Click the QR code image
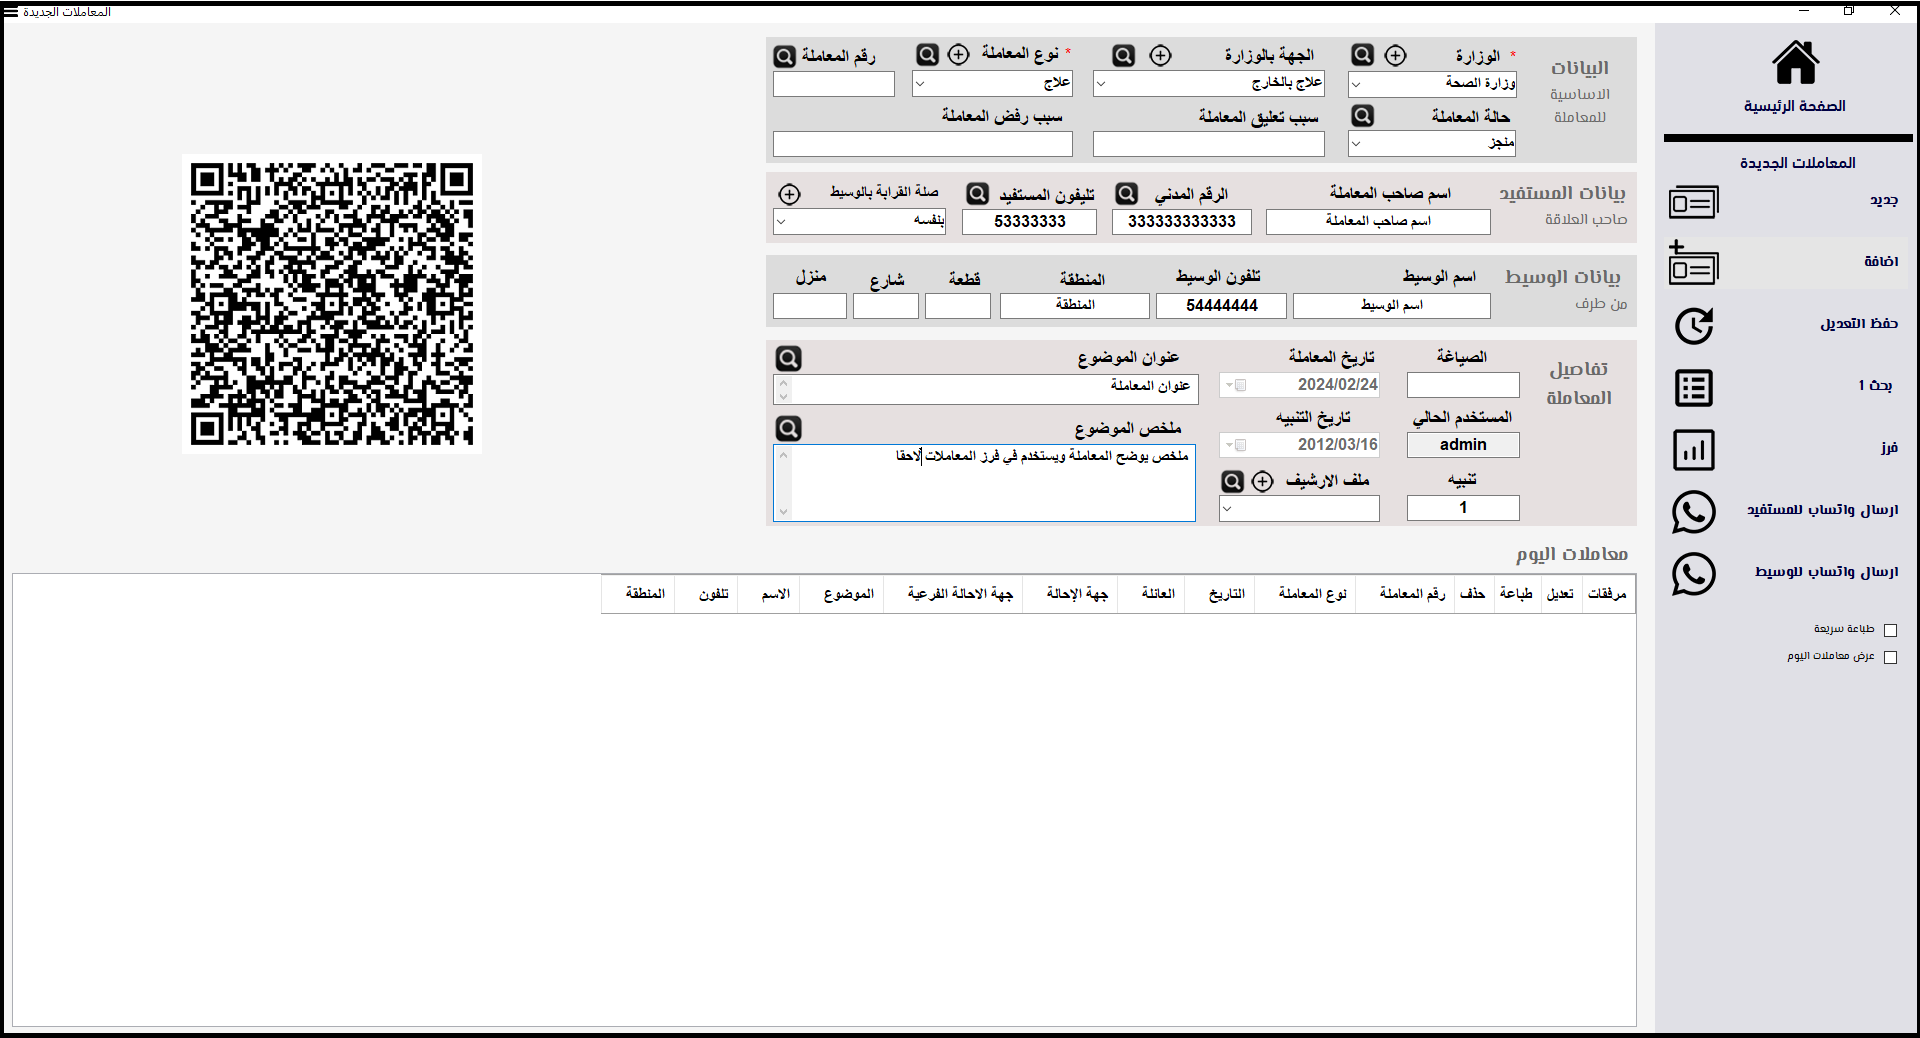The height and width of the screenshot is (1038, 1920). click(x=332, y=304)
